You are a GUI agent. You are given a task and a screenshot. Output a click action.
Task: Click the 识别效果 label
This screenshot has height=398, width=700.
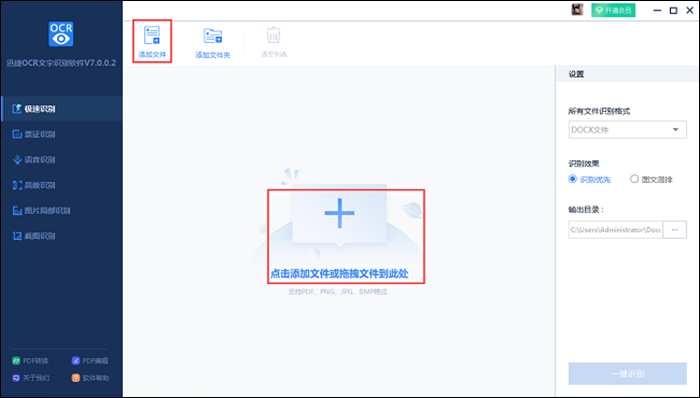coord(583,164)
